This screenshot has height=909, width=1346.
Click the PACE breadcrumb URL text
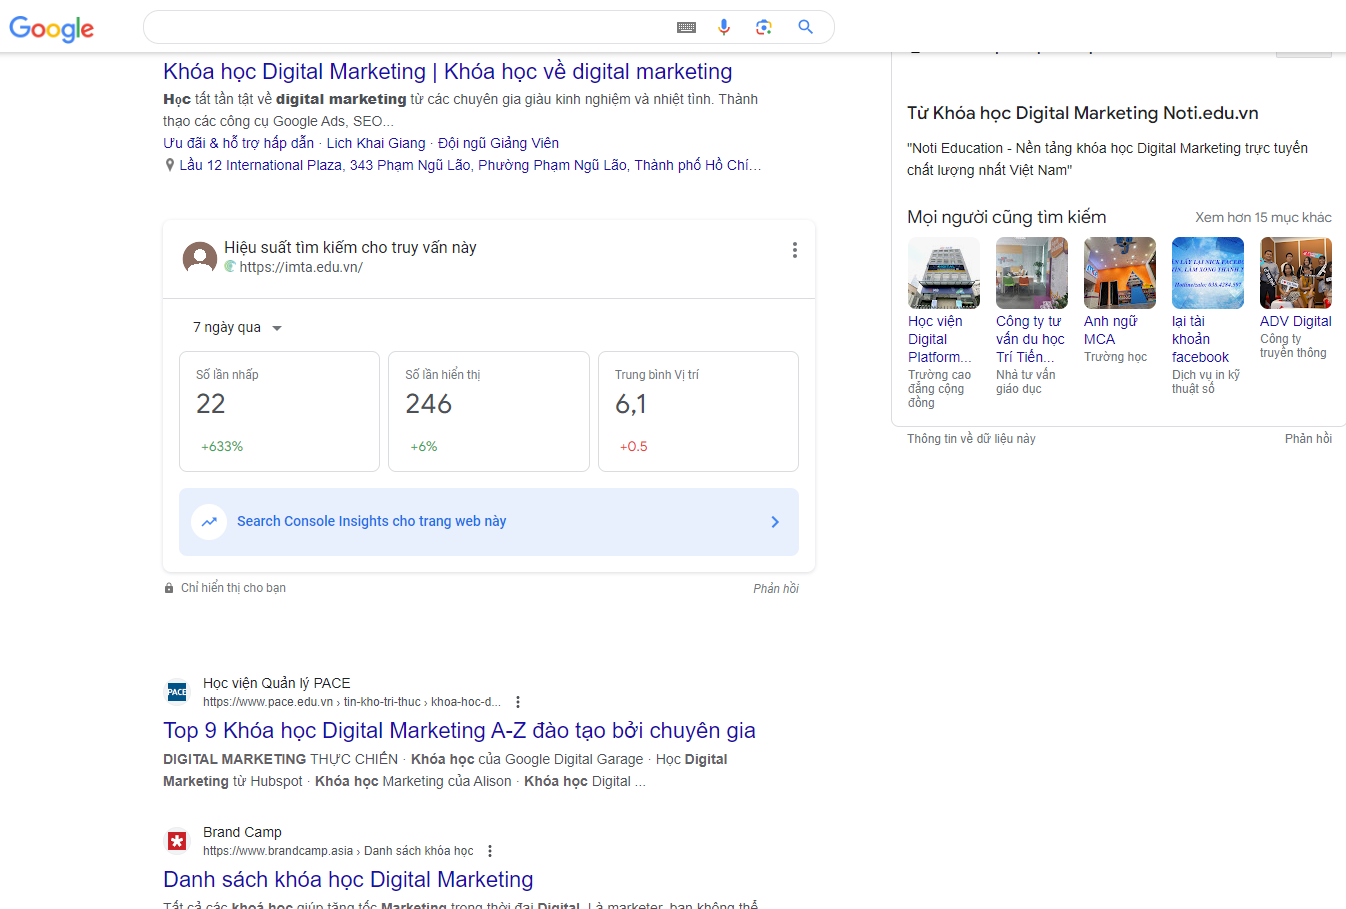pos(352,702)
